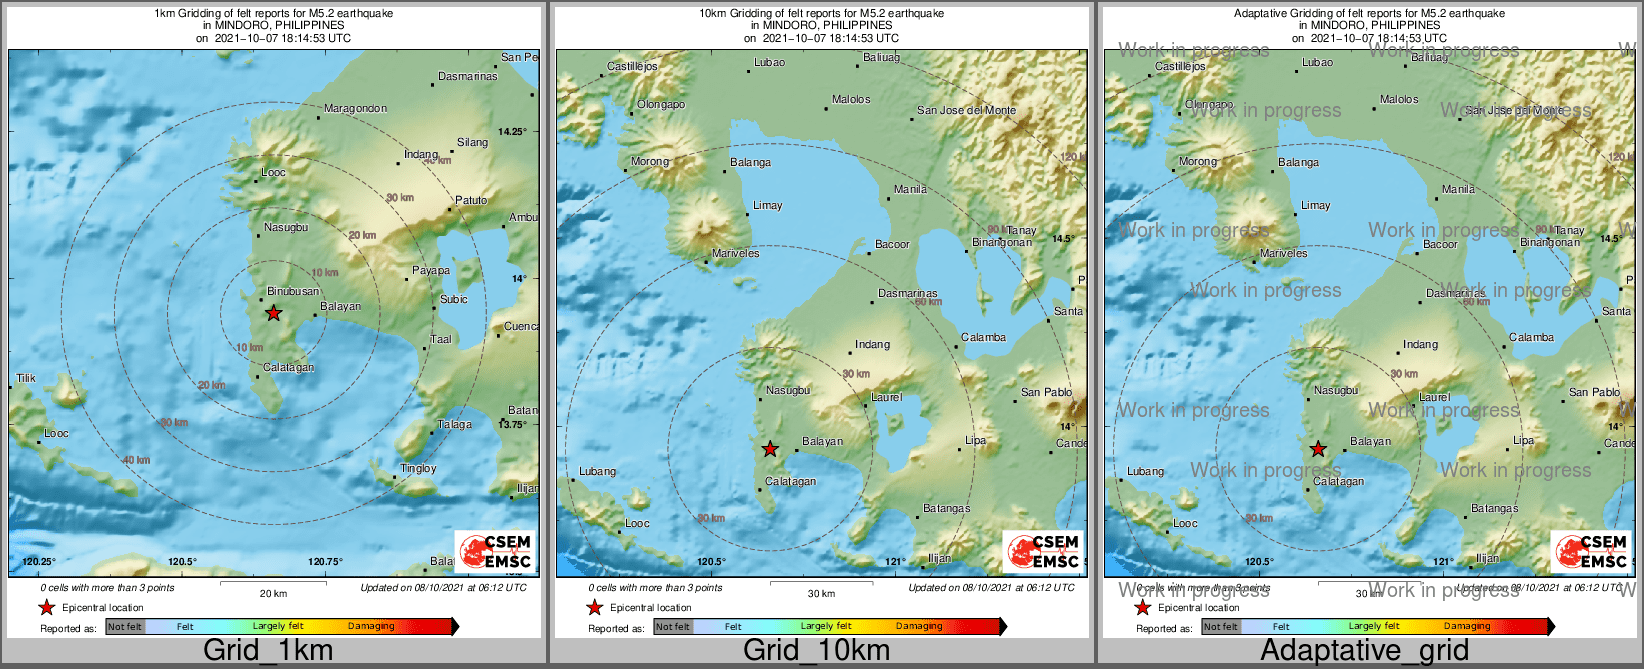This screenshot has width=1644, height=669.
Task: Click the Lubang label on Grid_10km map
Action: coord(597,471)
